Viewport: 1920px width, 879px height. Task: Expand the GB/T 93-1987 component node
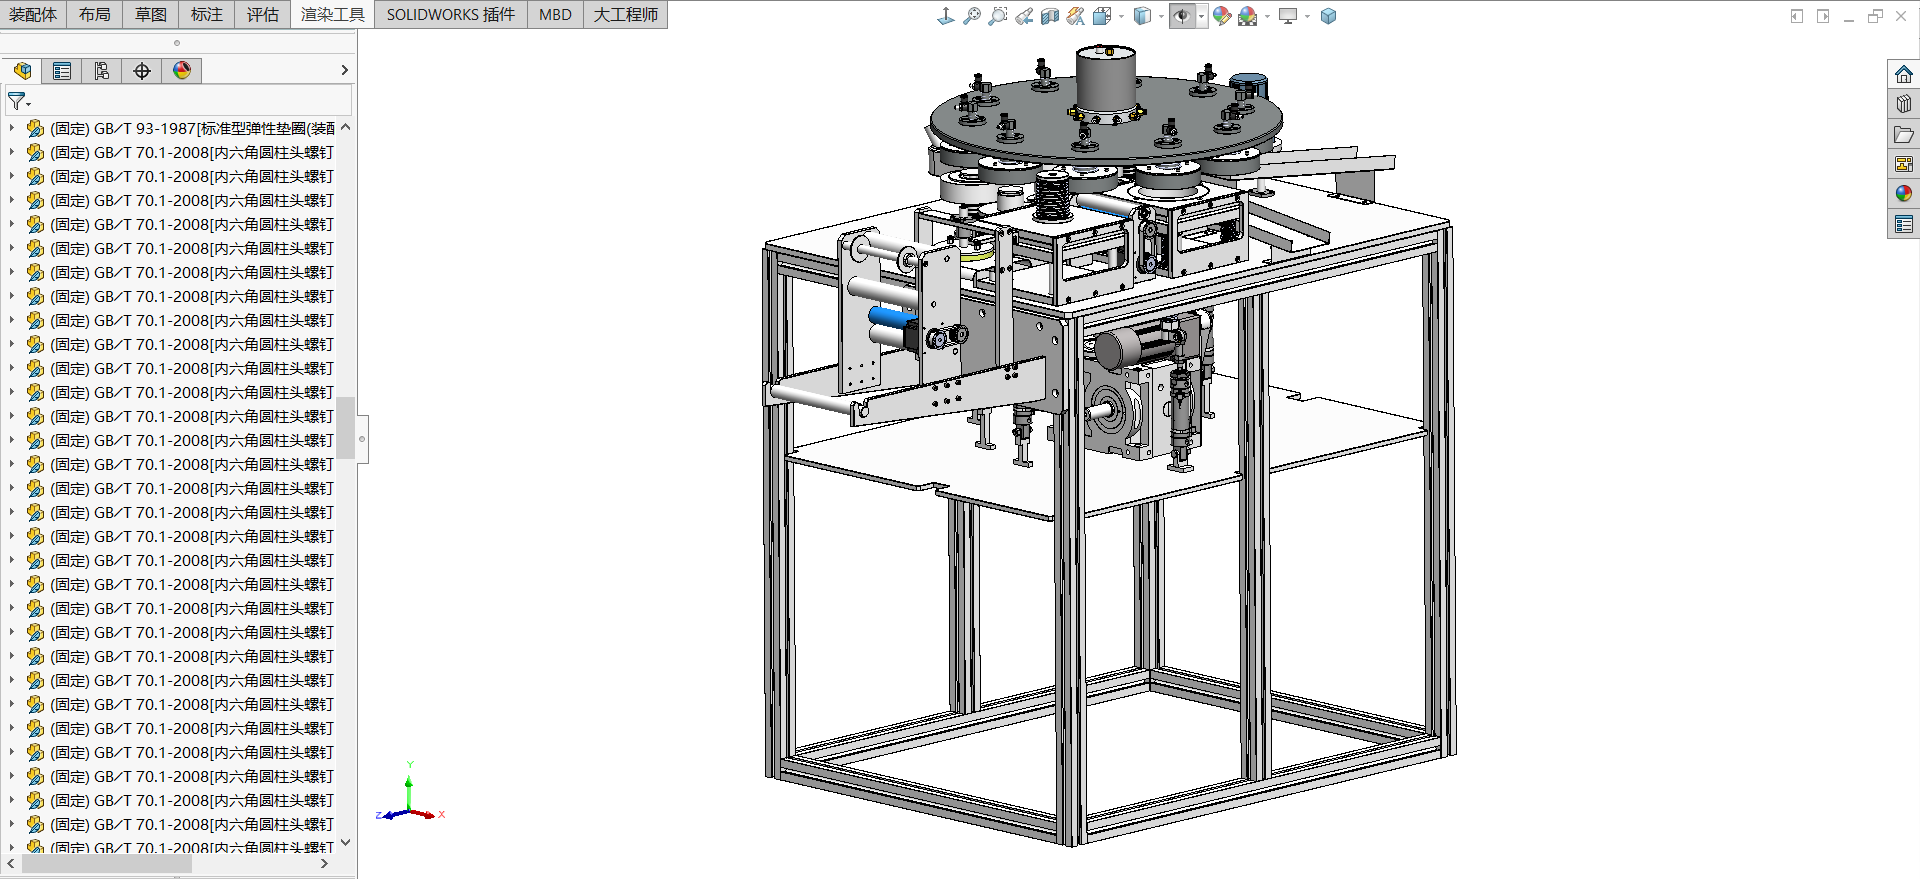[11, 128]
